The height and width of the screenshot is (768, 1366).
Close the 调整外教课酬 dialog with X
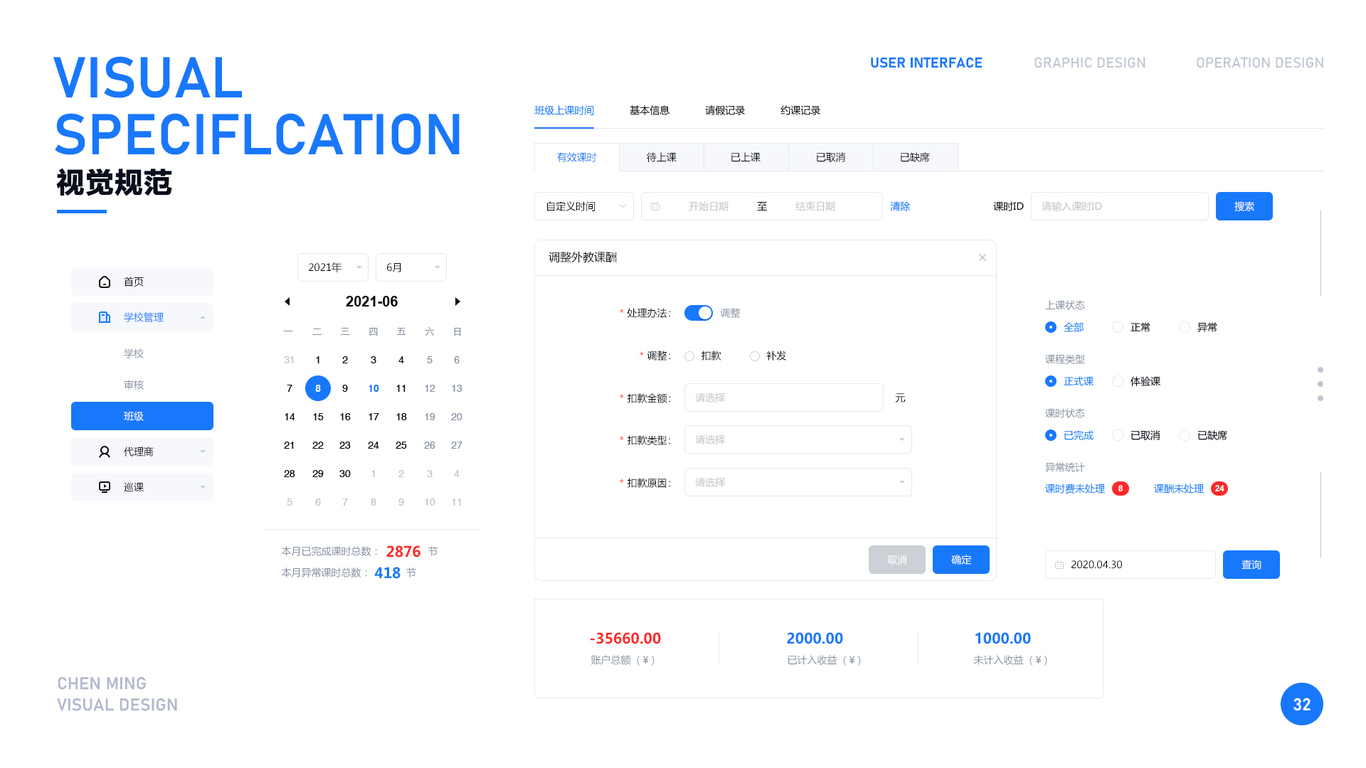pos(982,257)
